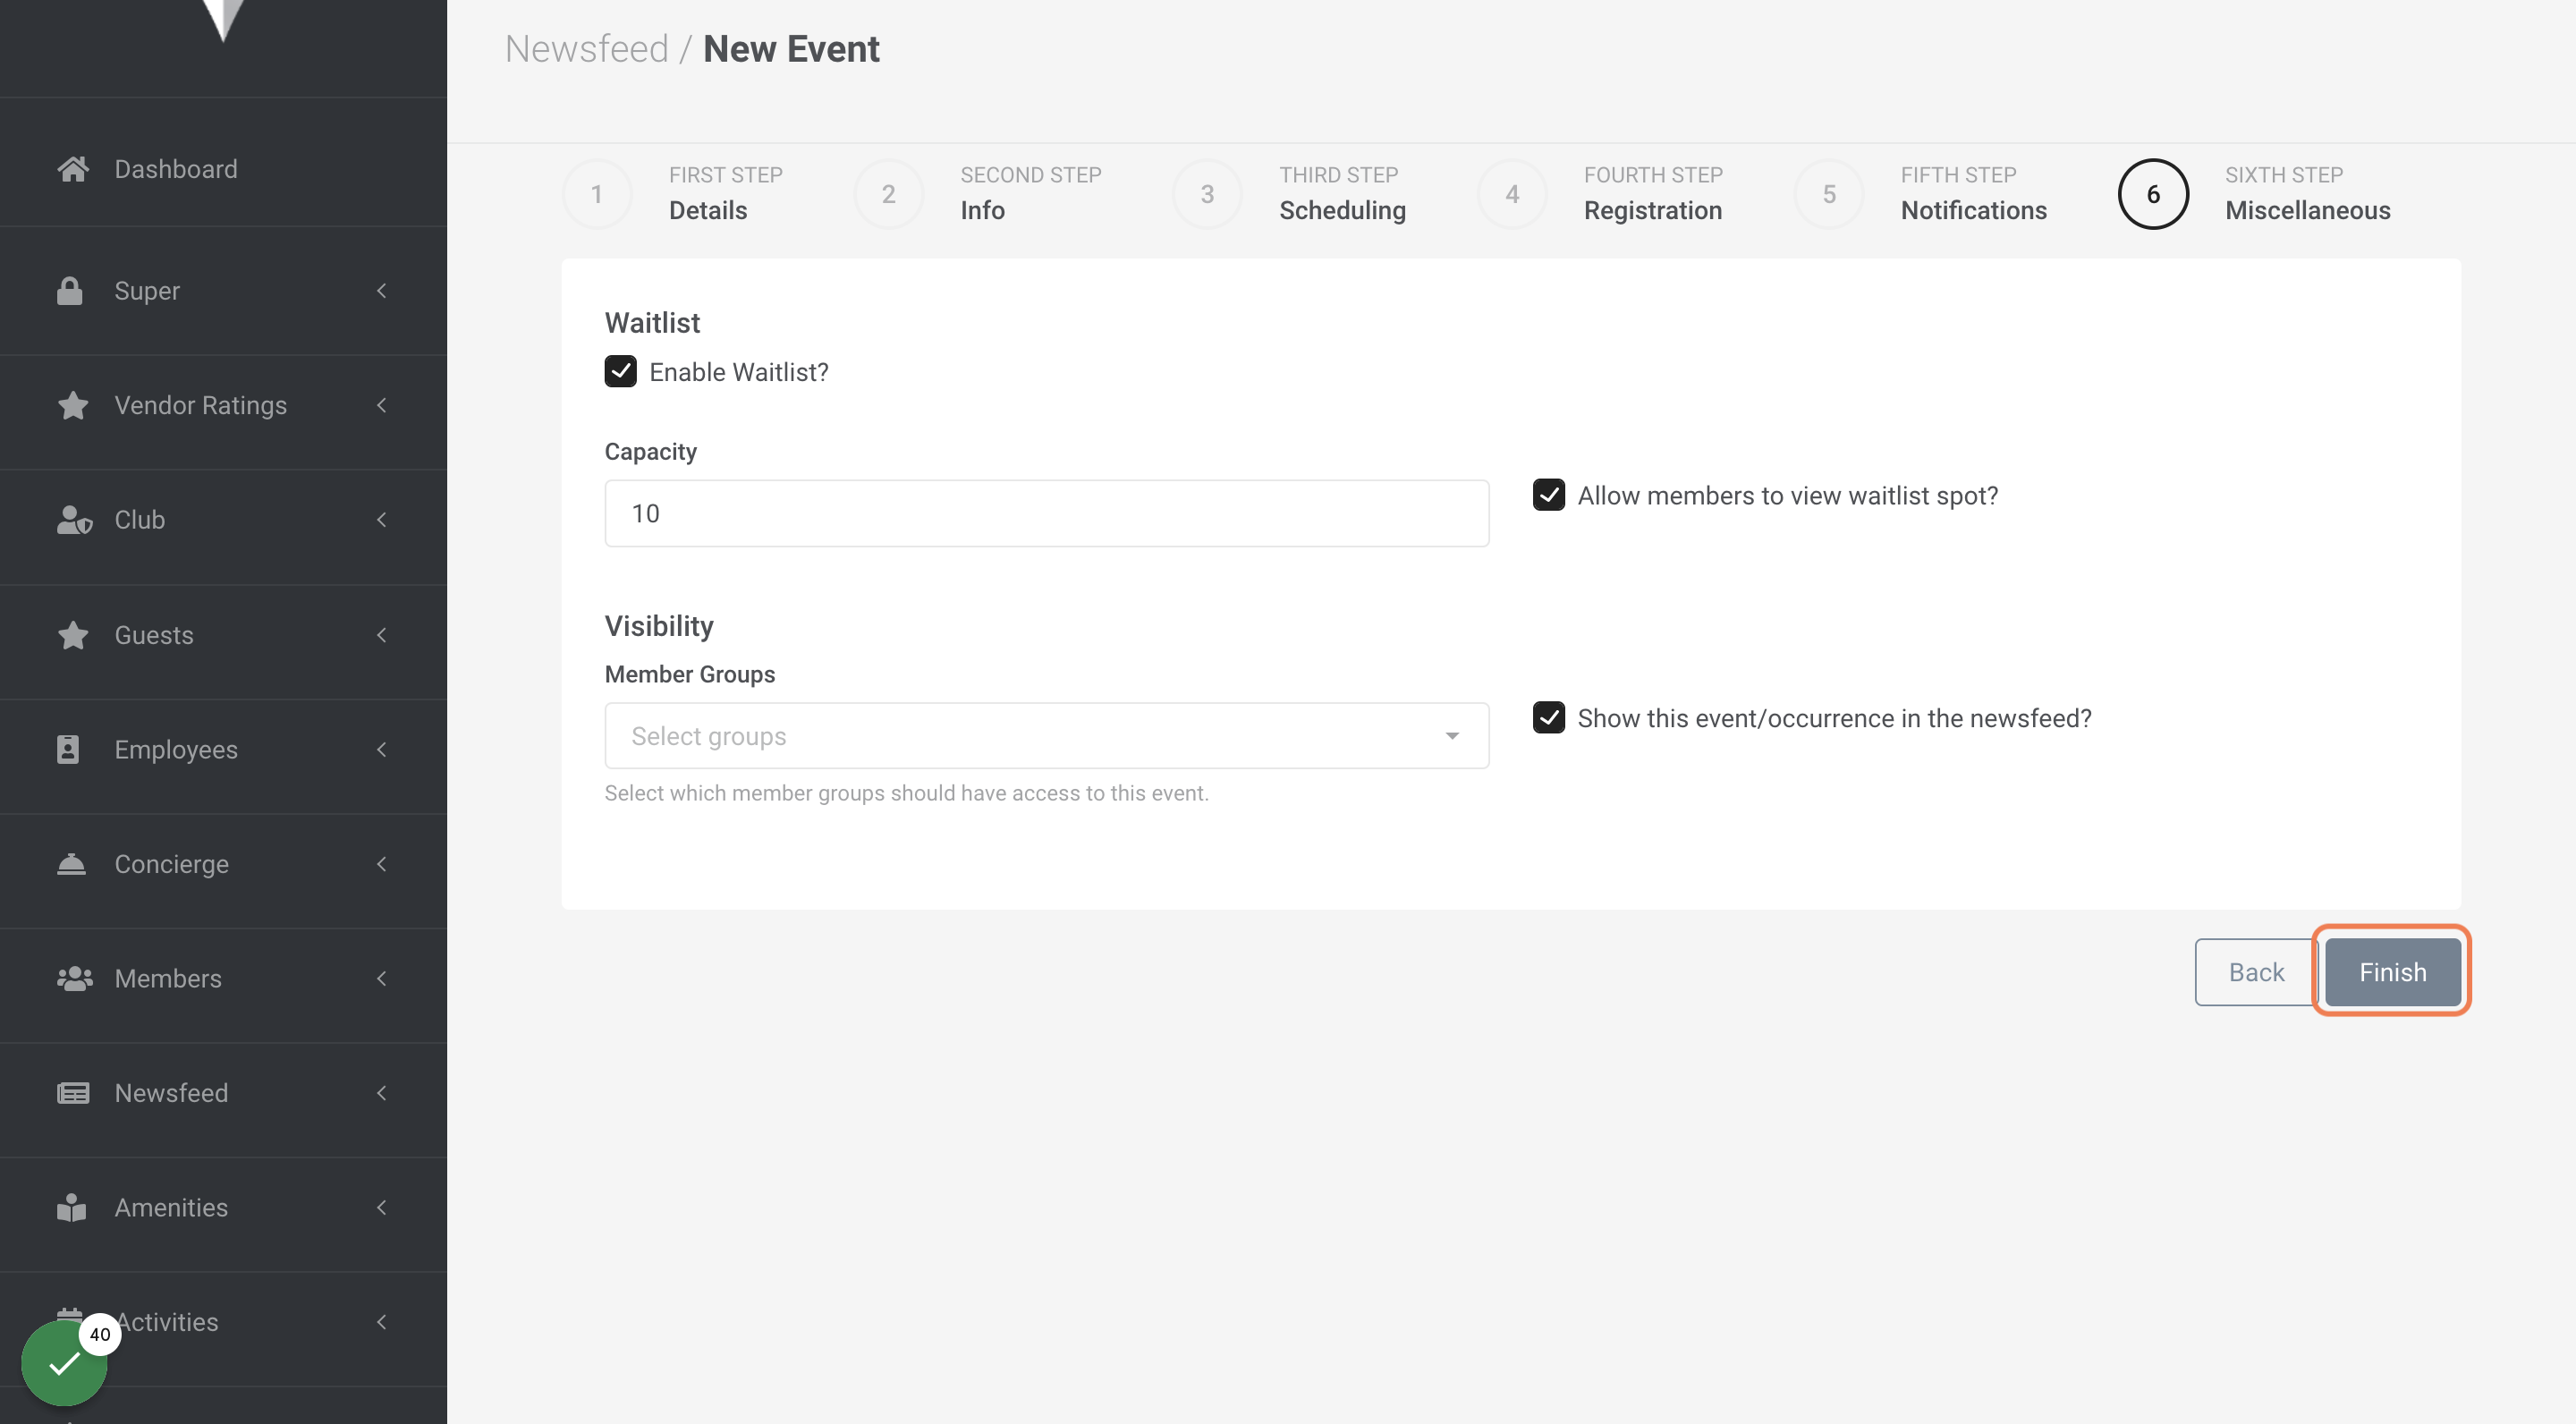Image resolution: width=2576 pixels, height=1424 pixels.
Task: Click the Newsfeed breadcrumb link
Action: pos(586,49)
